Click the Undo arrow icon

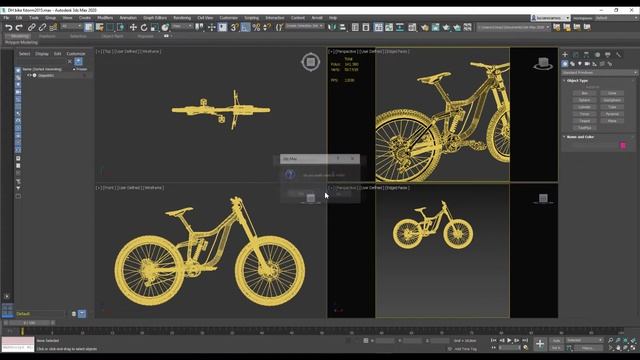coord(9,27)
